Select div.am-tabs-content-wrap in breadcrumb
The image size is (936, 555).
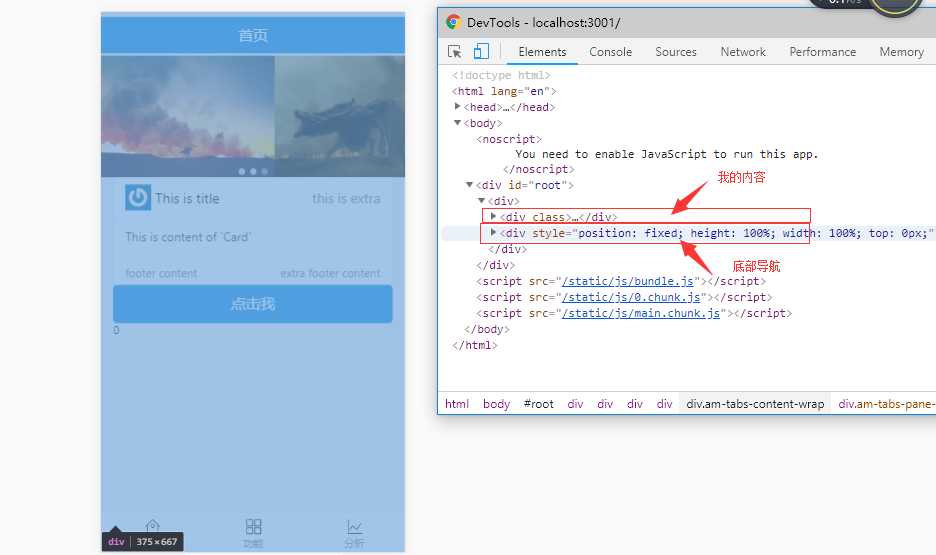pos(755,404)
